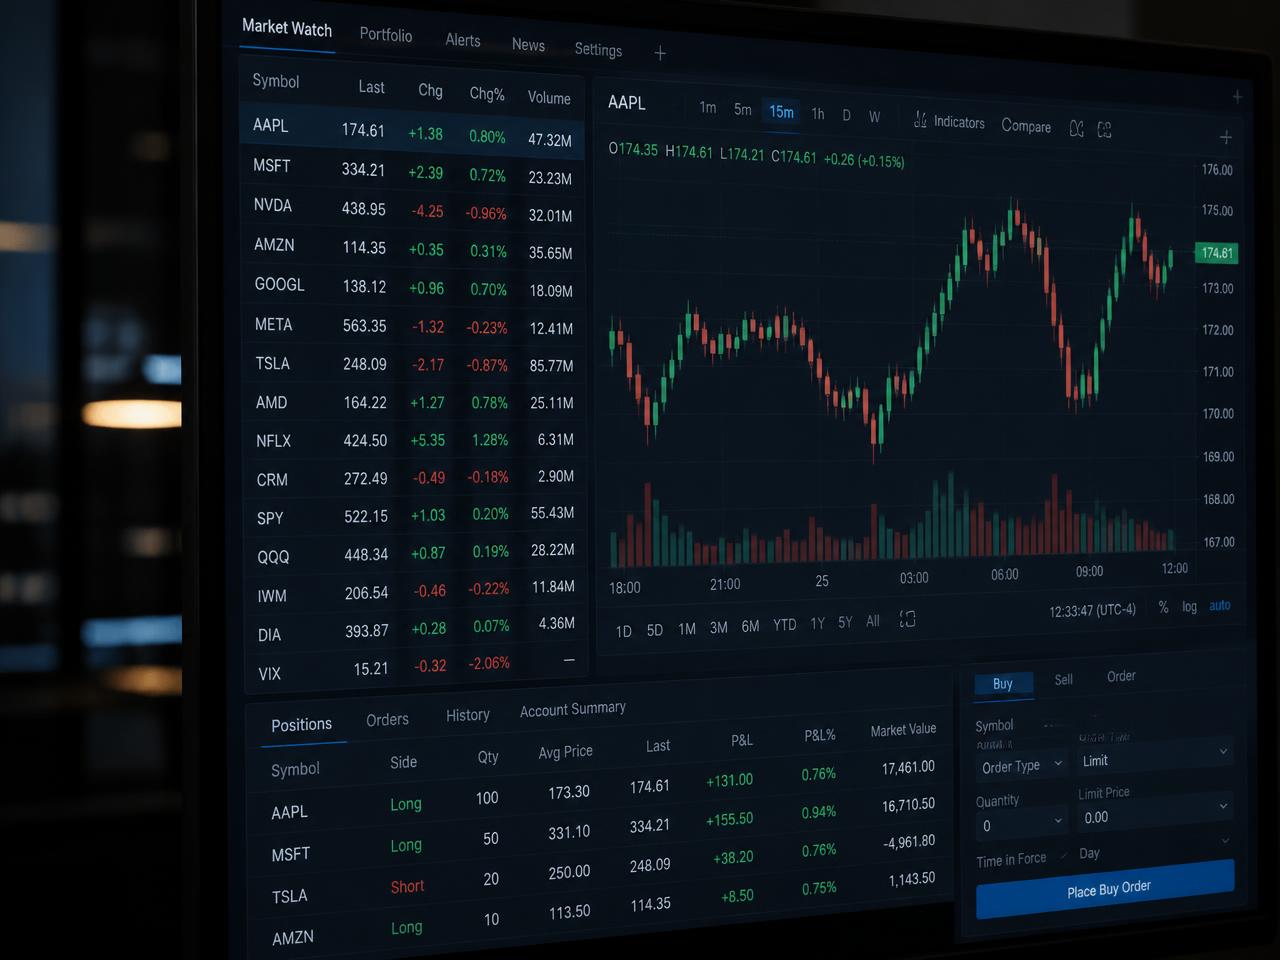Set chart range to 1D
The width and height of the screenshot is (1280, 960).
[623, 631]
